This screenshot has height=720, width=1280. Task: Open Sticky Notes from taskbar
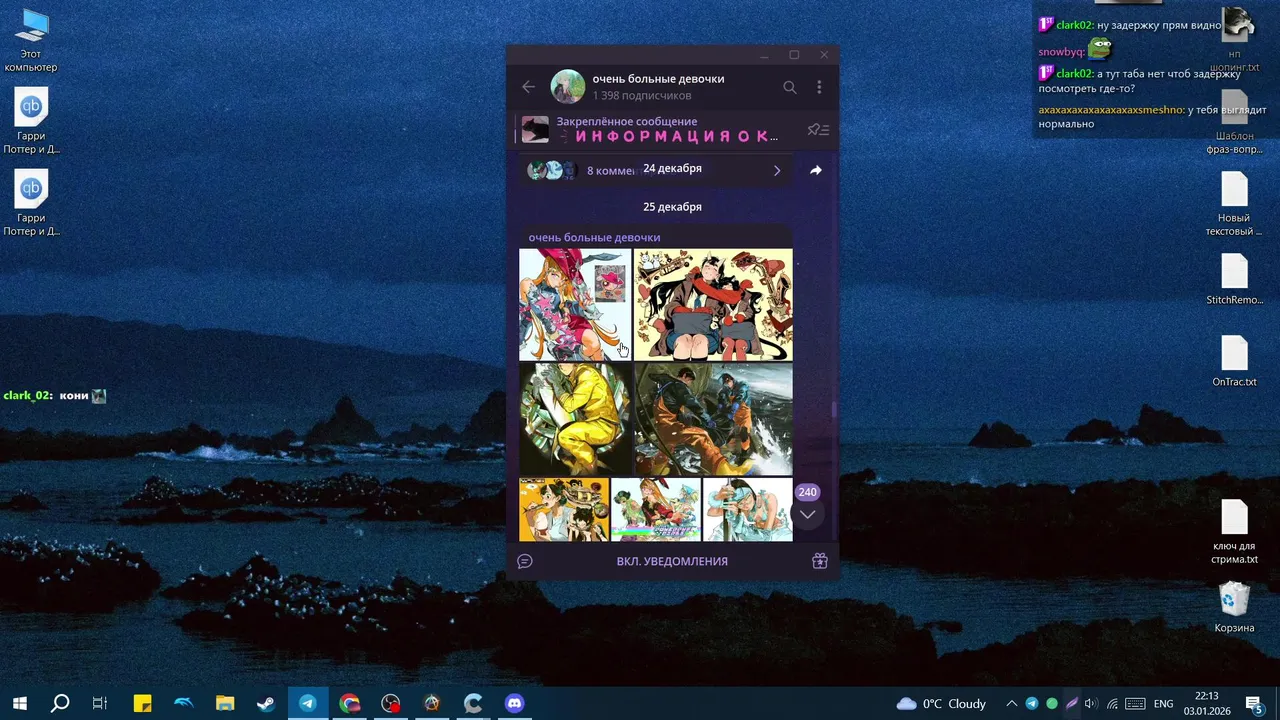142,703
